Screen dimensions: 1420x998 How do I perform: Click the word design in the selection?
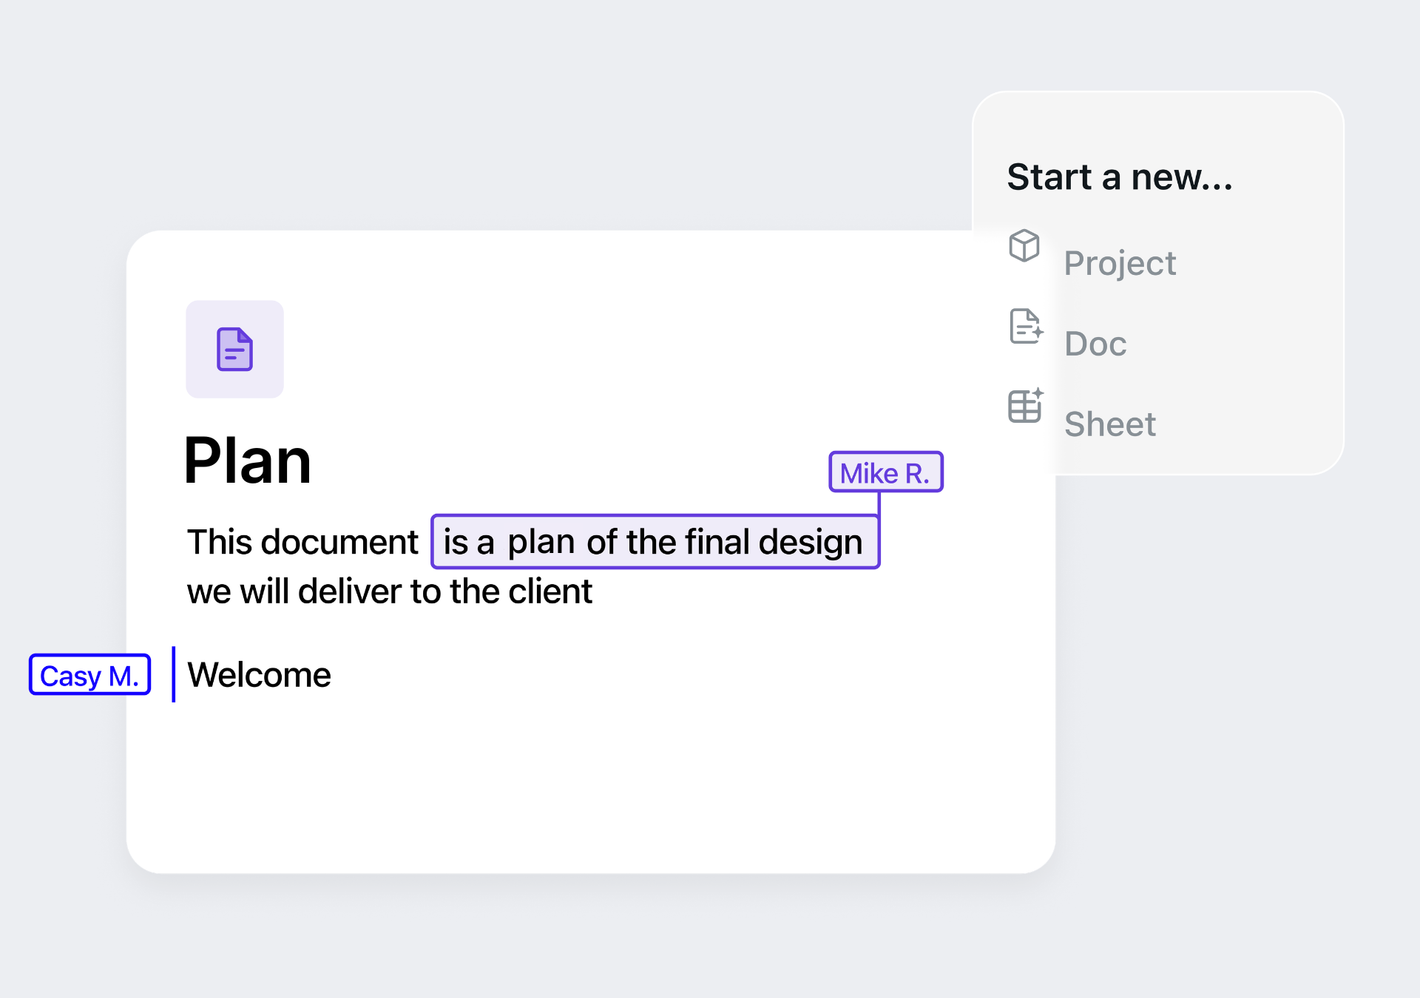click(x=810, y=542)
